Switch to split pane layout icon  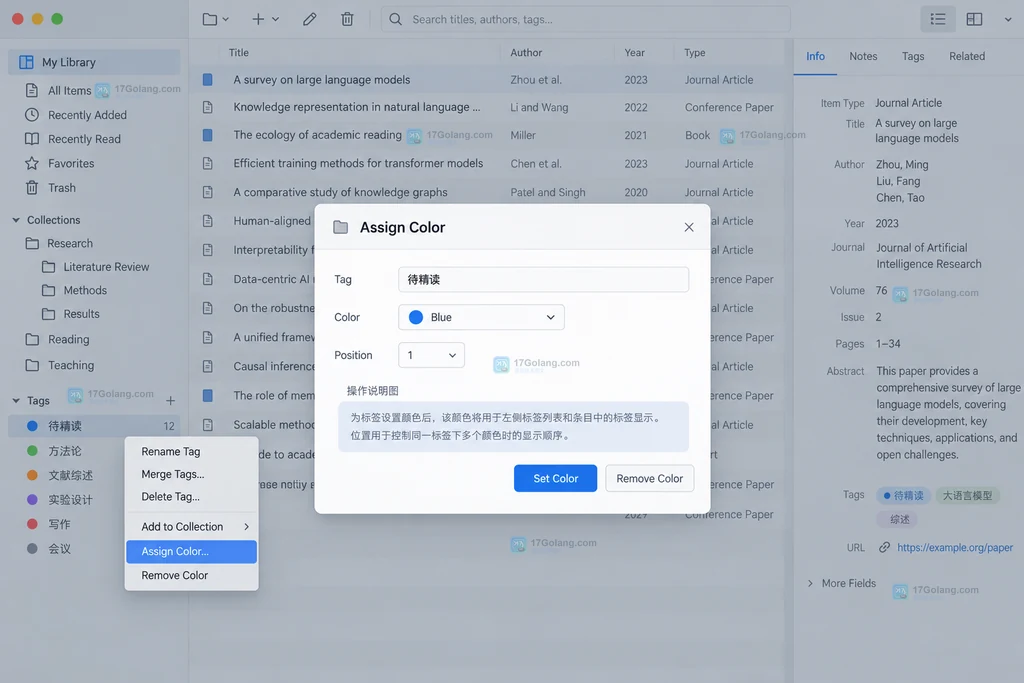coord(974,19)
